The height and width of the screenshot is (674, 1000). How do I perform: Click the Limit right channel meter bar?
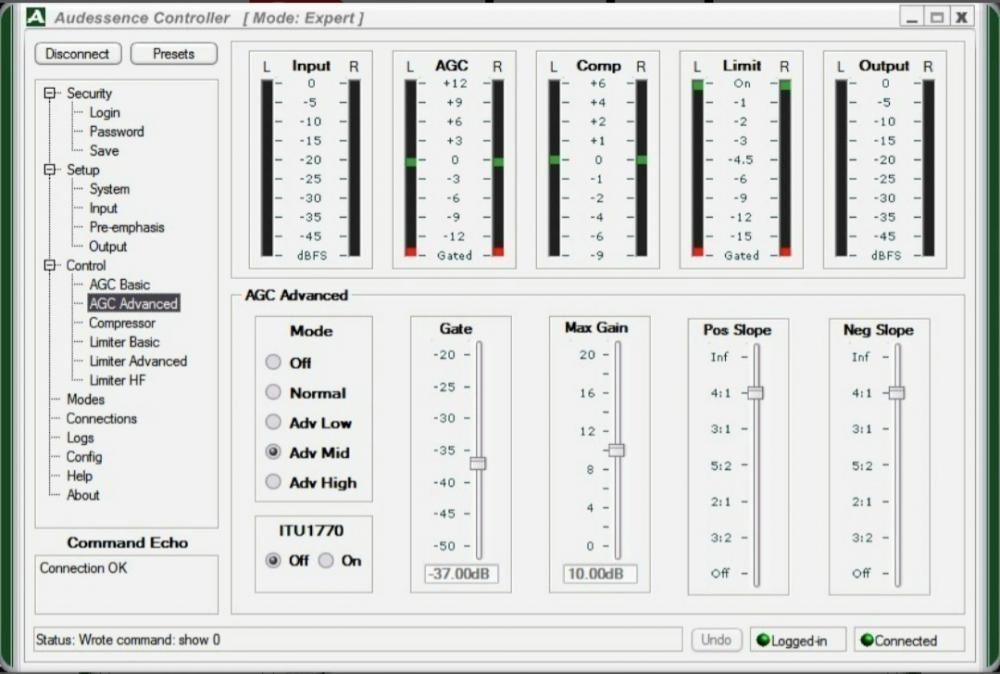pos(785,168)
